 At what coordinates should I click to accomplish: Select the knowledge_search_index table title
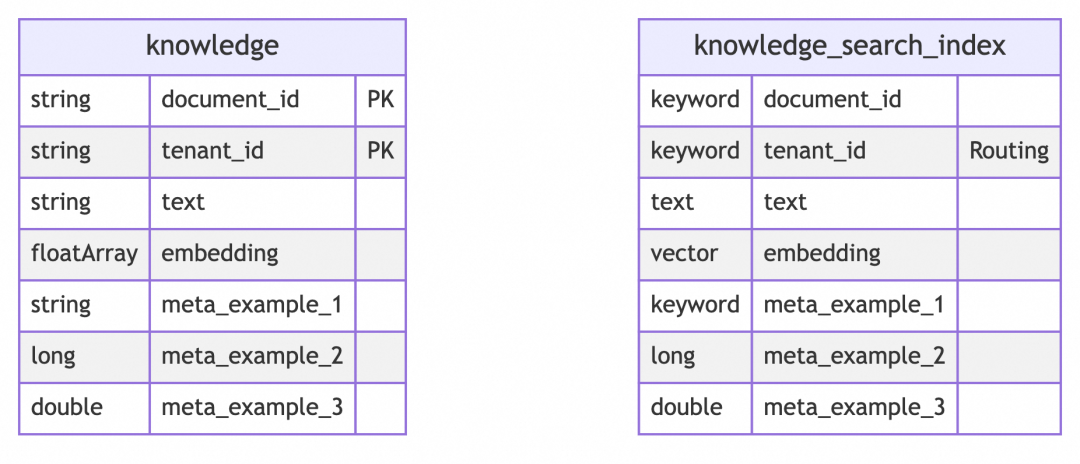(x=849, y=46)
